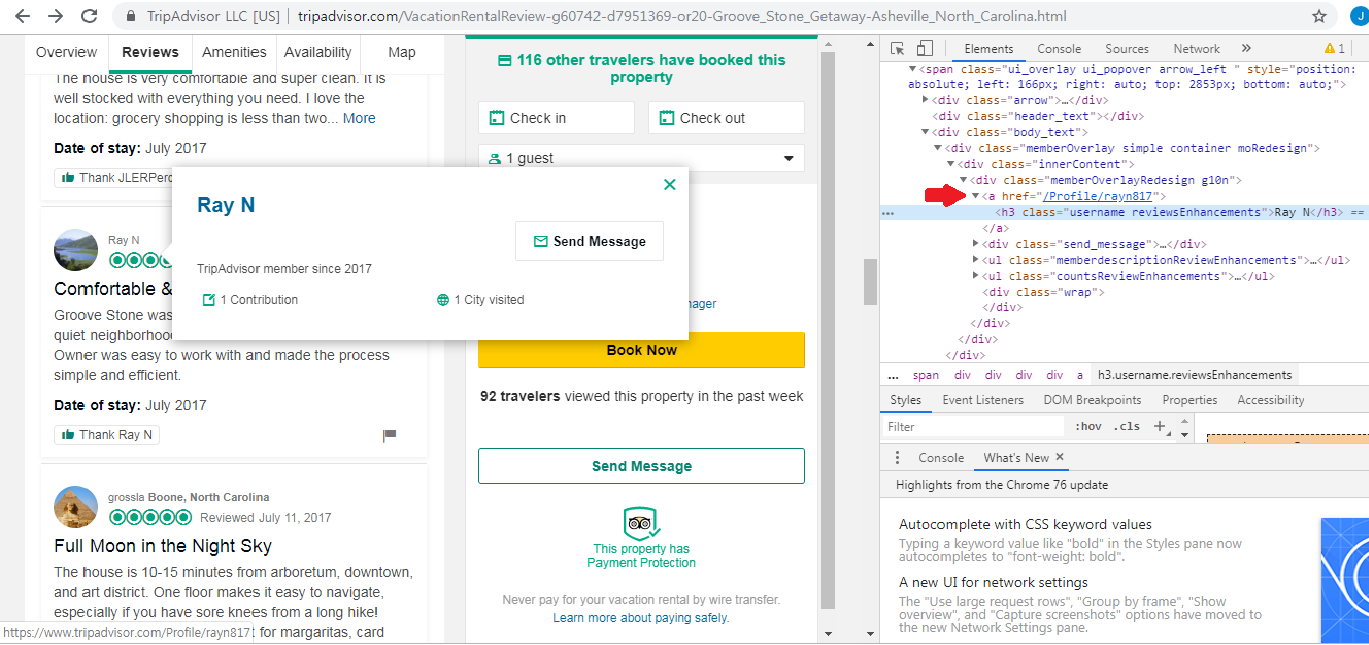The height and width of the screenshot is (645, 1369).
Task: Collapse the a href Profile node
Action: coord(976,197)
